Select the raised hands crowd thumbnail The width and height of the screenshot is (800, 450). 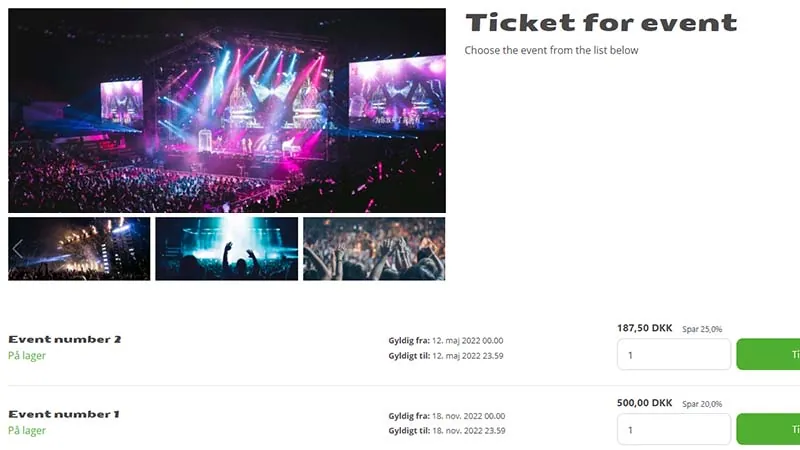point(374,249)
